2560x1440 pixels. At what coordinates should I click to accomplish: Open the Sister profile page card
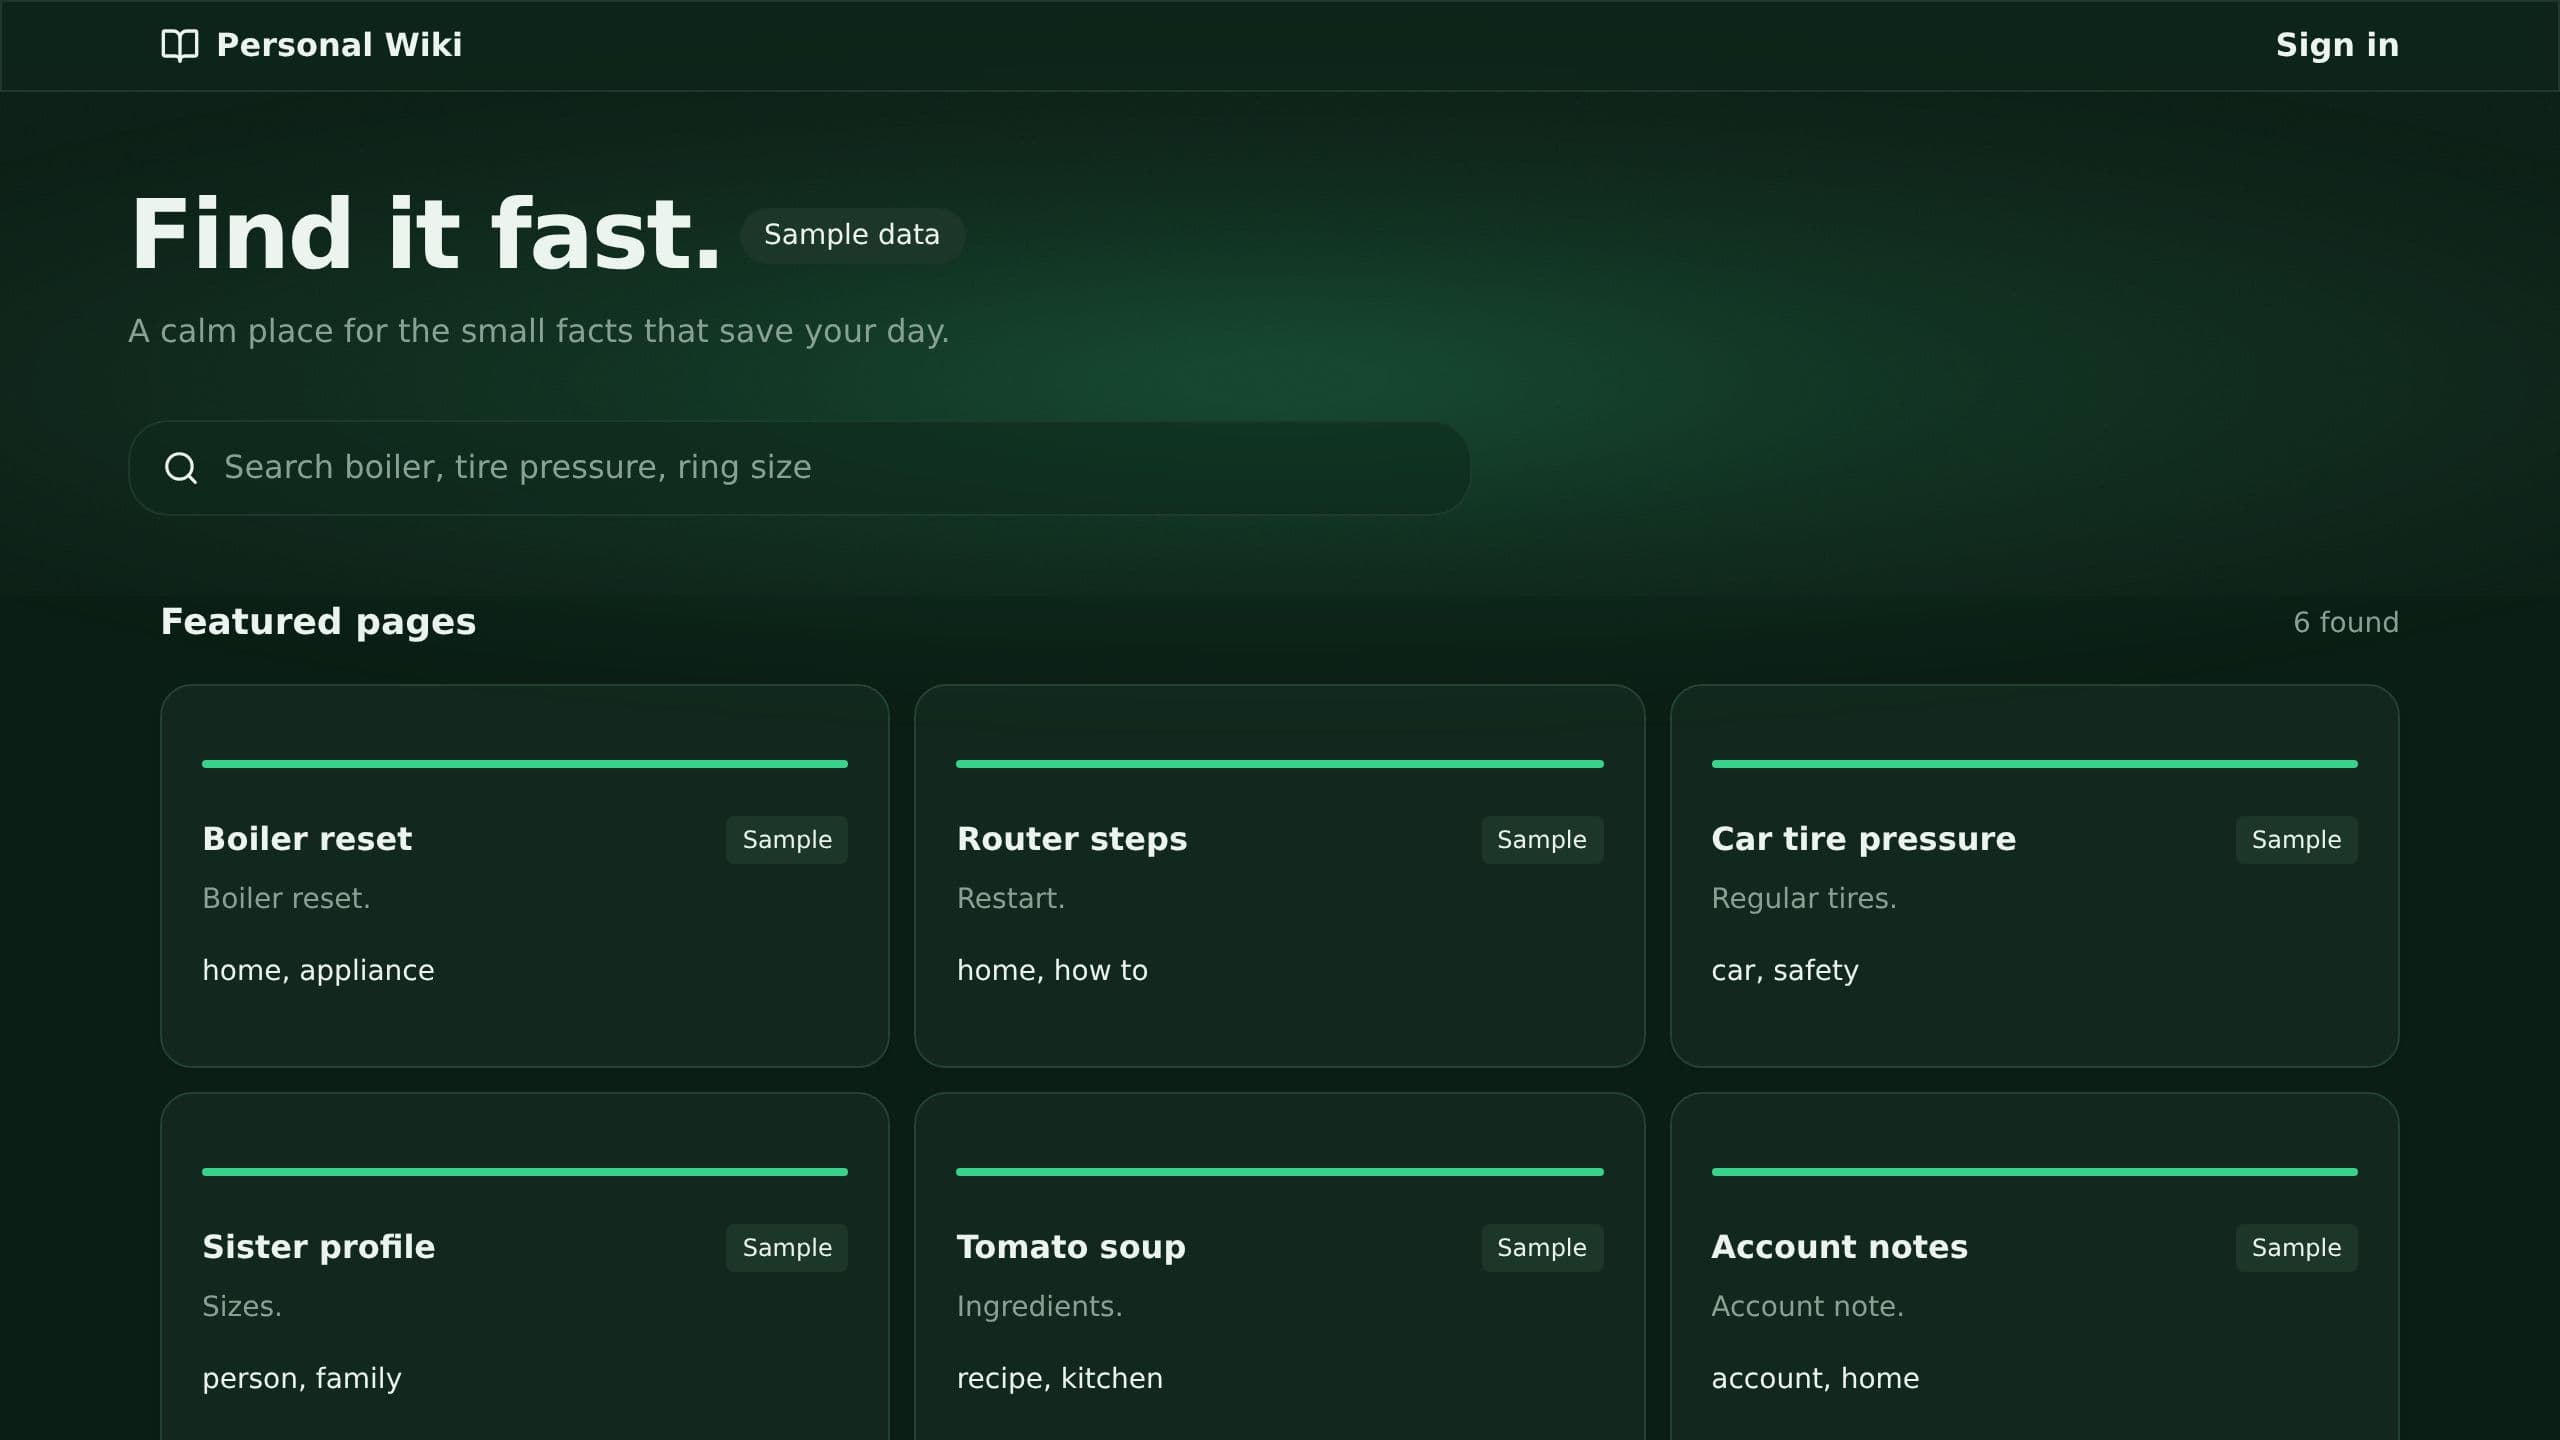point(525,1266)
